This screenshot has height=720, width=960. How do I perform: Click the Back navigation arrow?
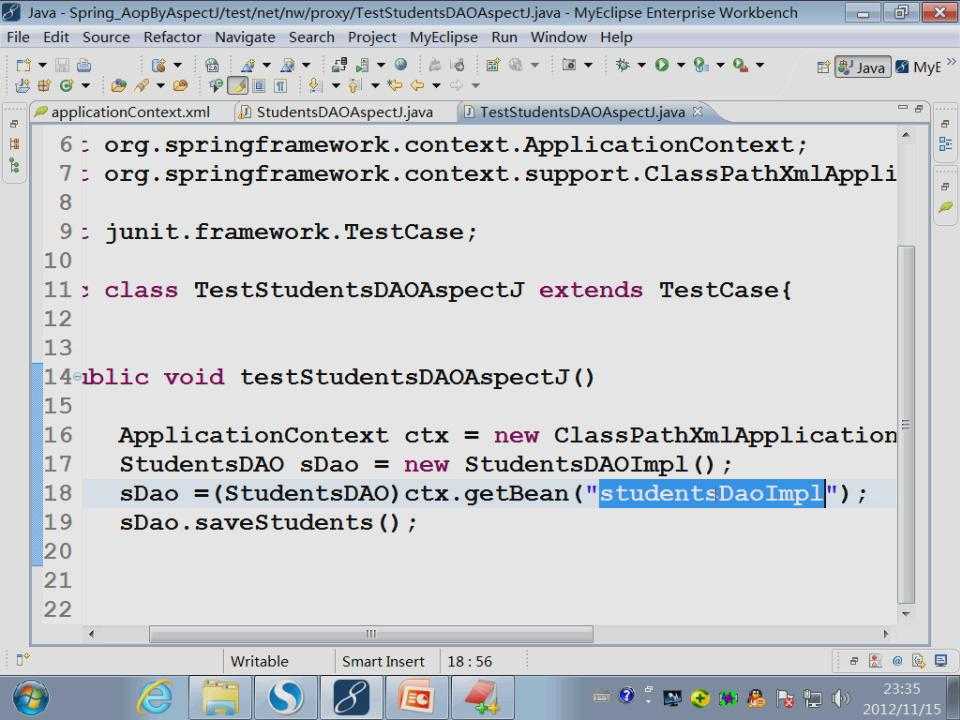point(418,86)
